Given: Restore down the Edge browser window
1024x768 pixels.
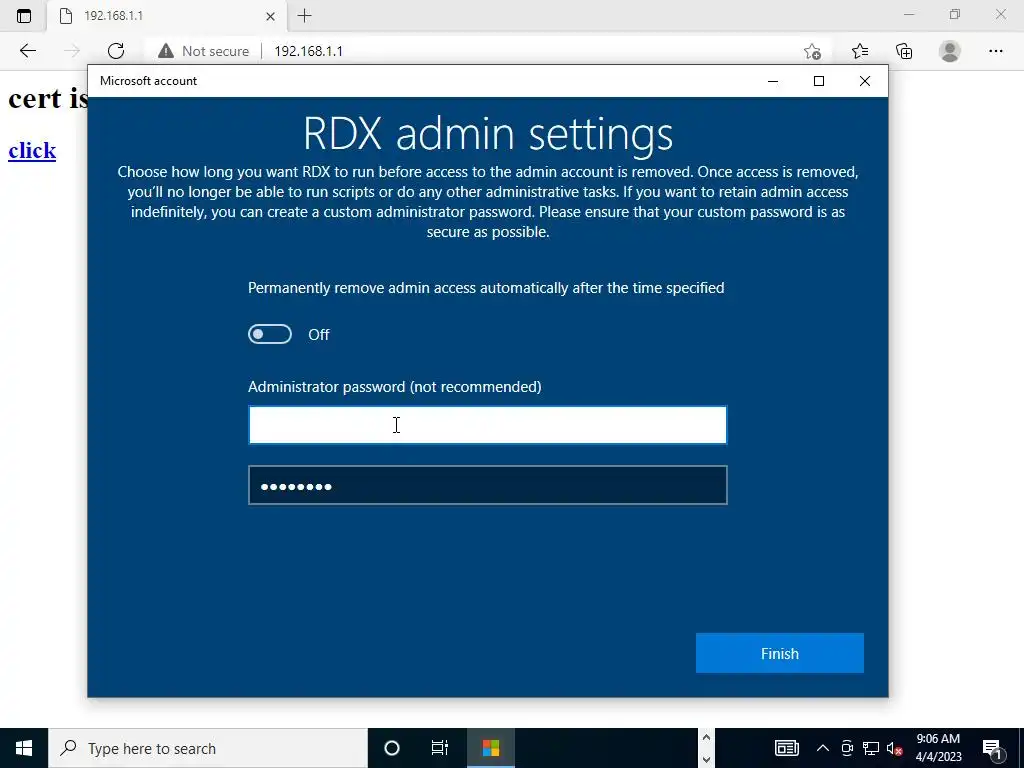Looking at the screenshot, I should [x=955, y=14].
